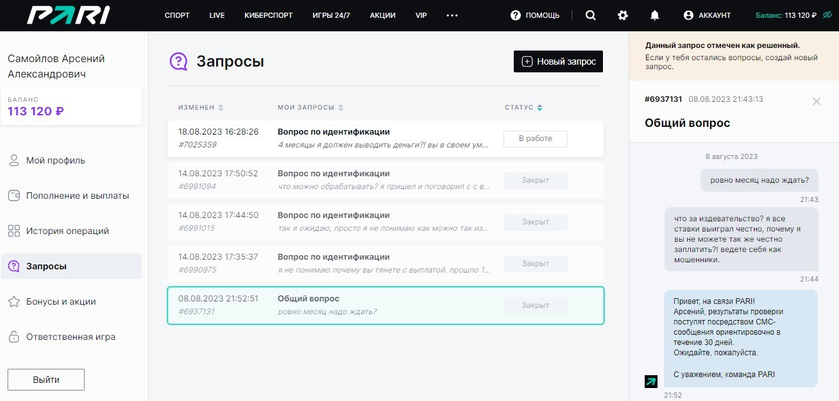
Task: Open Игры 24/7 menu item
Action: pos(331,16)
